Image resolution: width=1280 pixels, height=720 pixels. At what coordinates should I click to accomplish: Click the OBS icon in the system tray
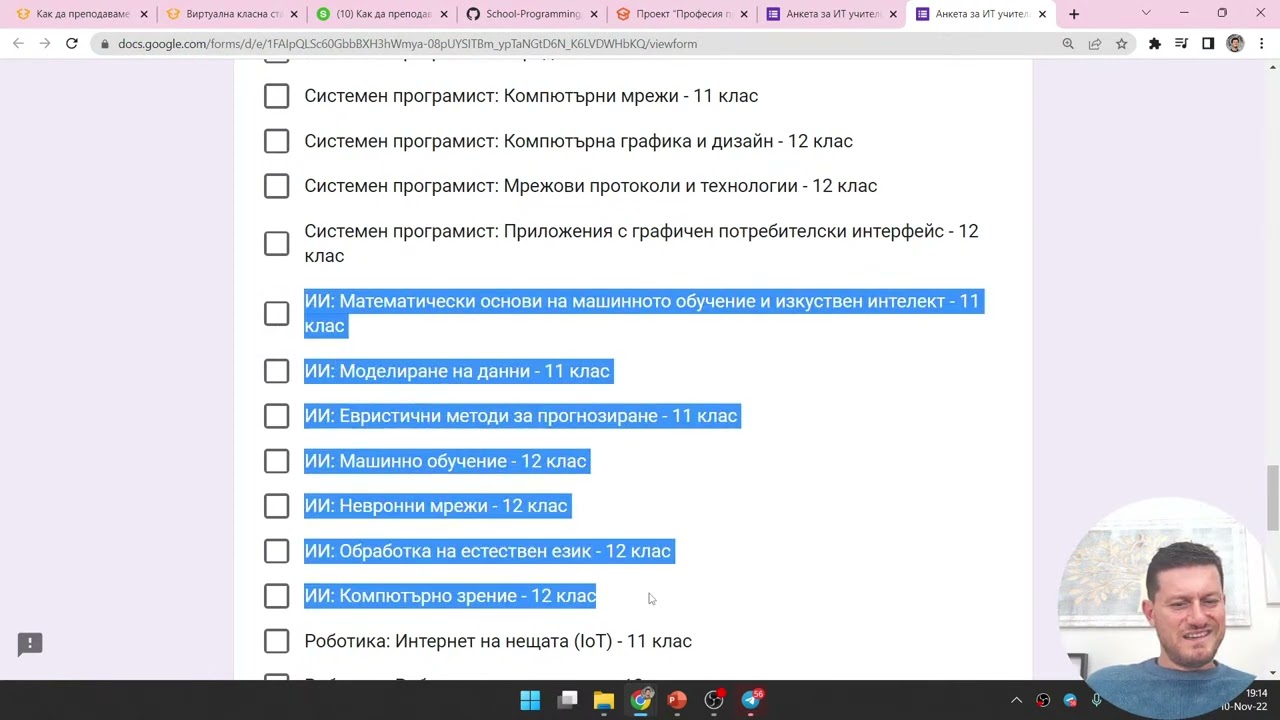tap(1043, 700)
